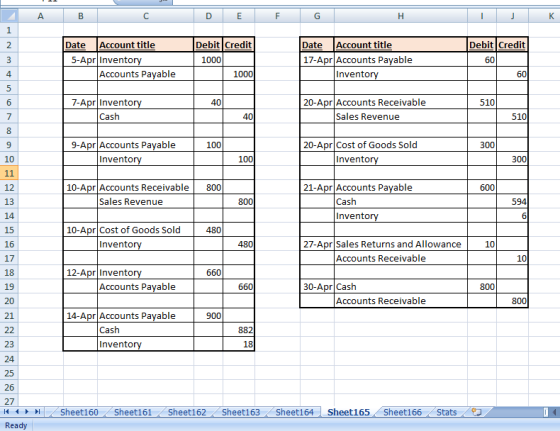560x431 pixels.
Task: Click the left table Debit header
Action: (208, 45)
